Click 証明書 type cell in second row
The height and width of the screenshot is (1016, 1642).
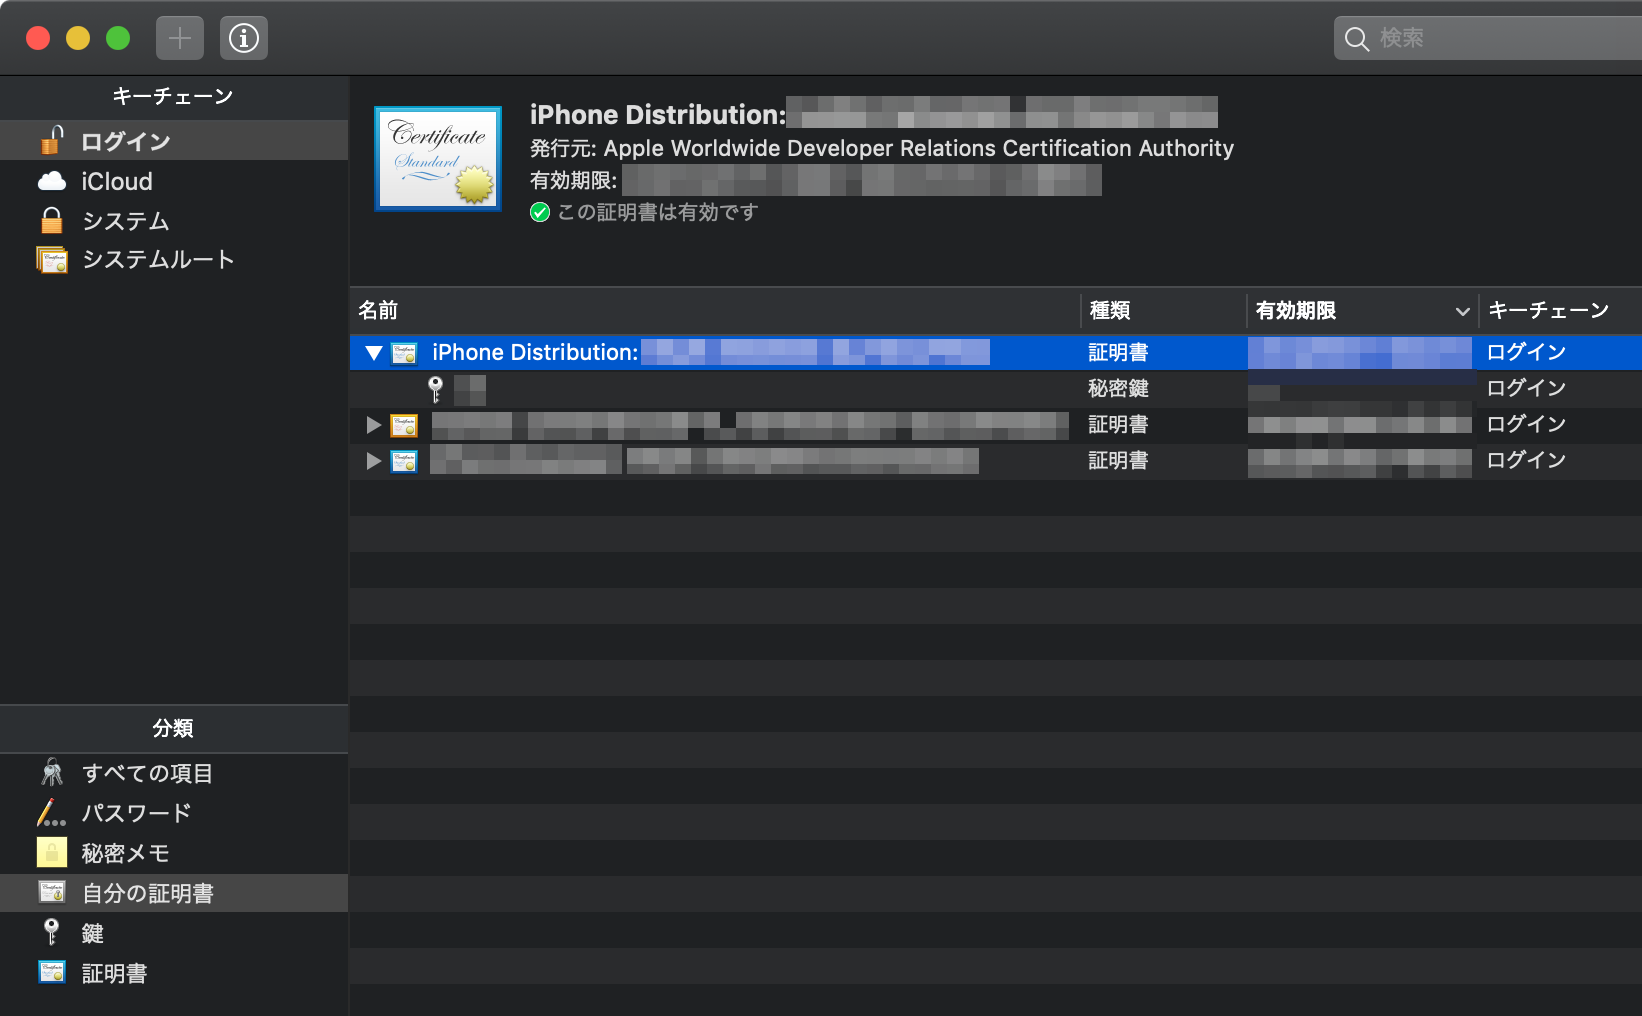(1118, 425)
